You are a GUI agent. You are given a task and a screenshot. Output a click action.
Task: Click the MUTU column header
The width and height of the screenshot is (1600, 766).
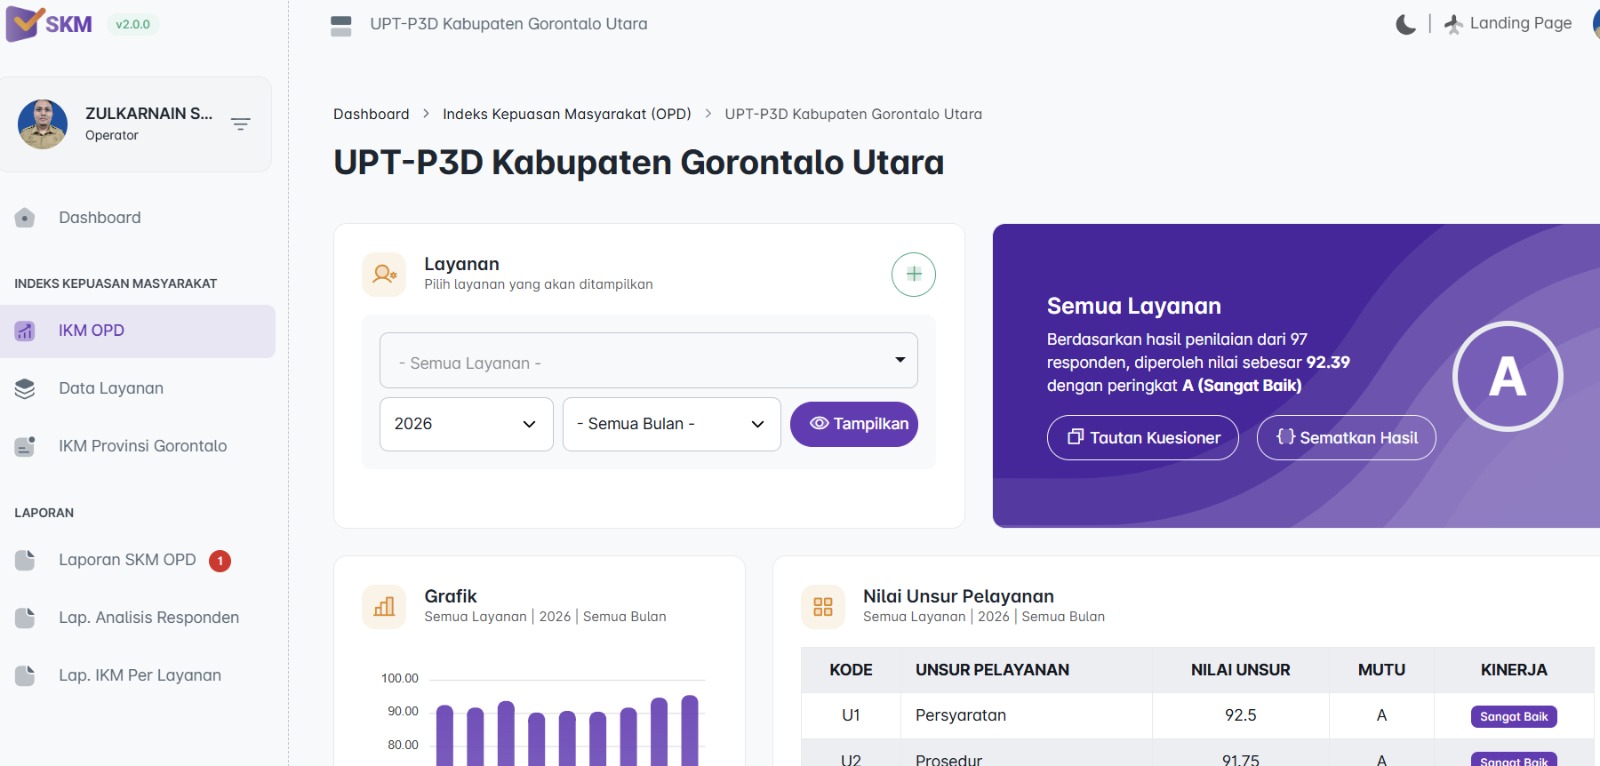point(1382,670)
